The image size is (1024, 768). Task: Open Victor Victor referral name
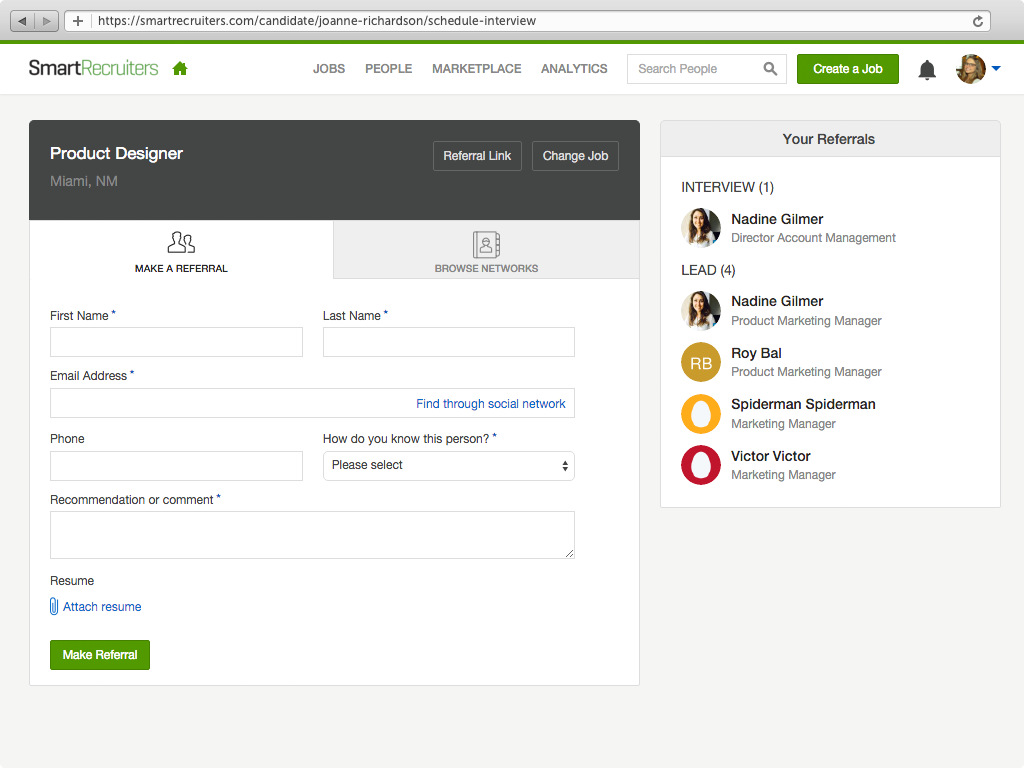tap(771, 456)
